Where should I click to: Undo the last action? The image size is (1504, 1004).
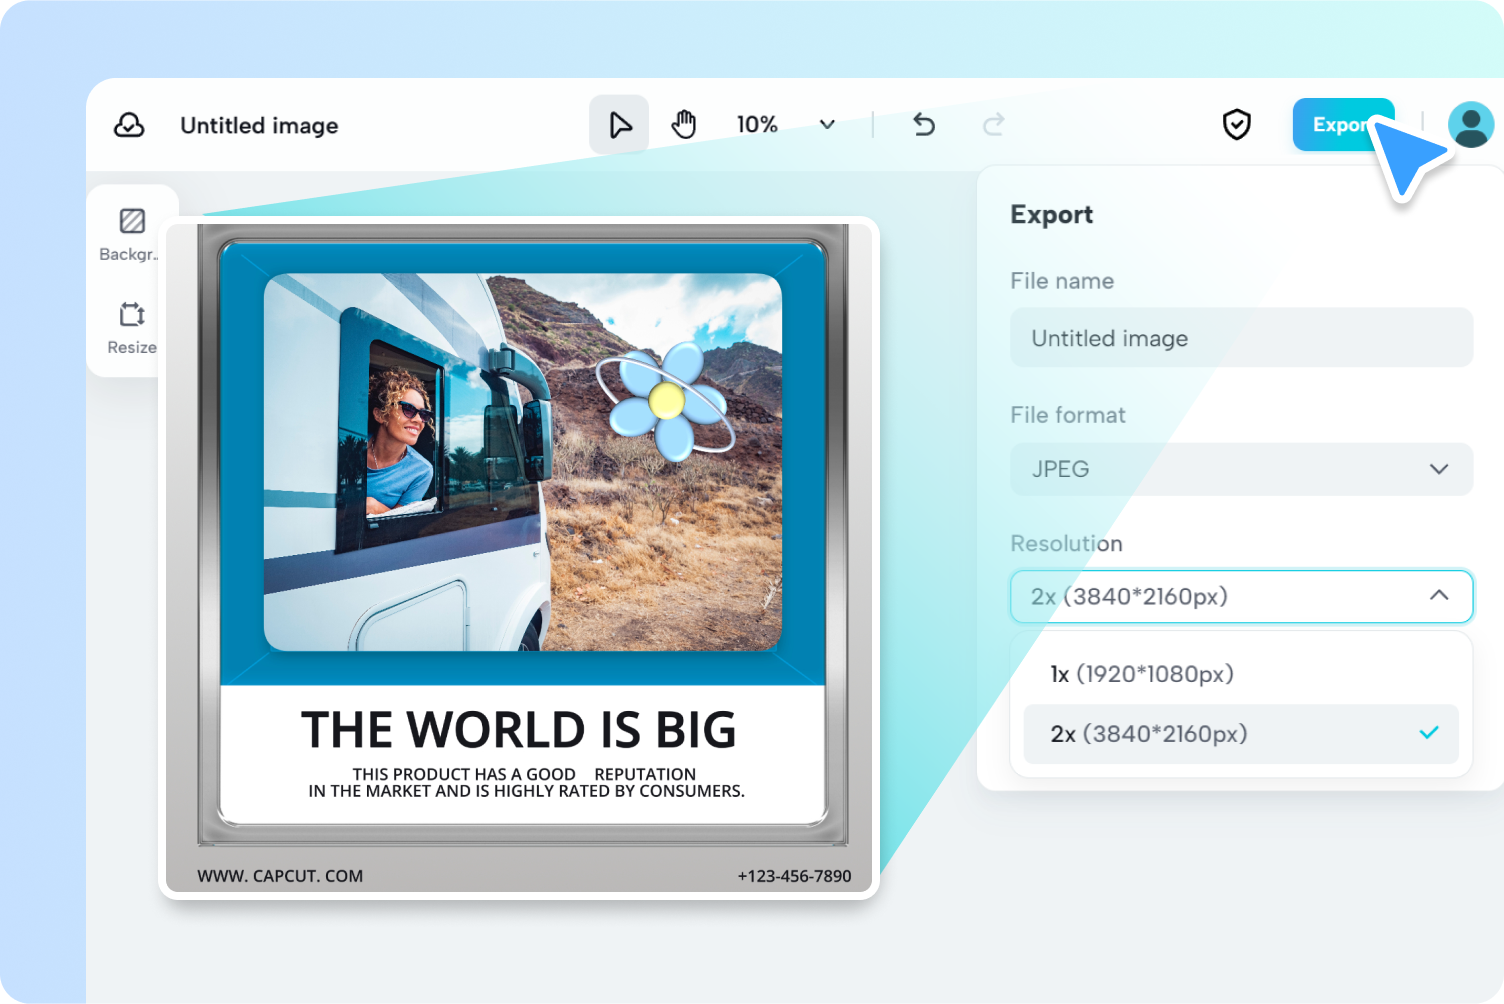[924, 125]
